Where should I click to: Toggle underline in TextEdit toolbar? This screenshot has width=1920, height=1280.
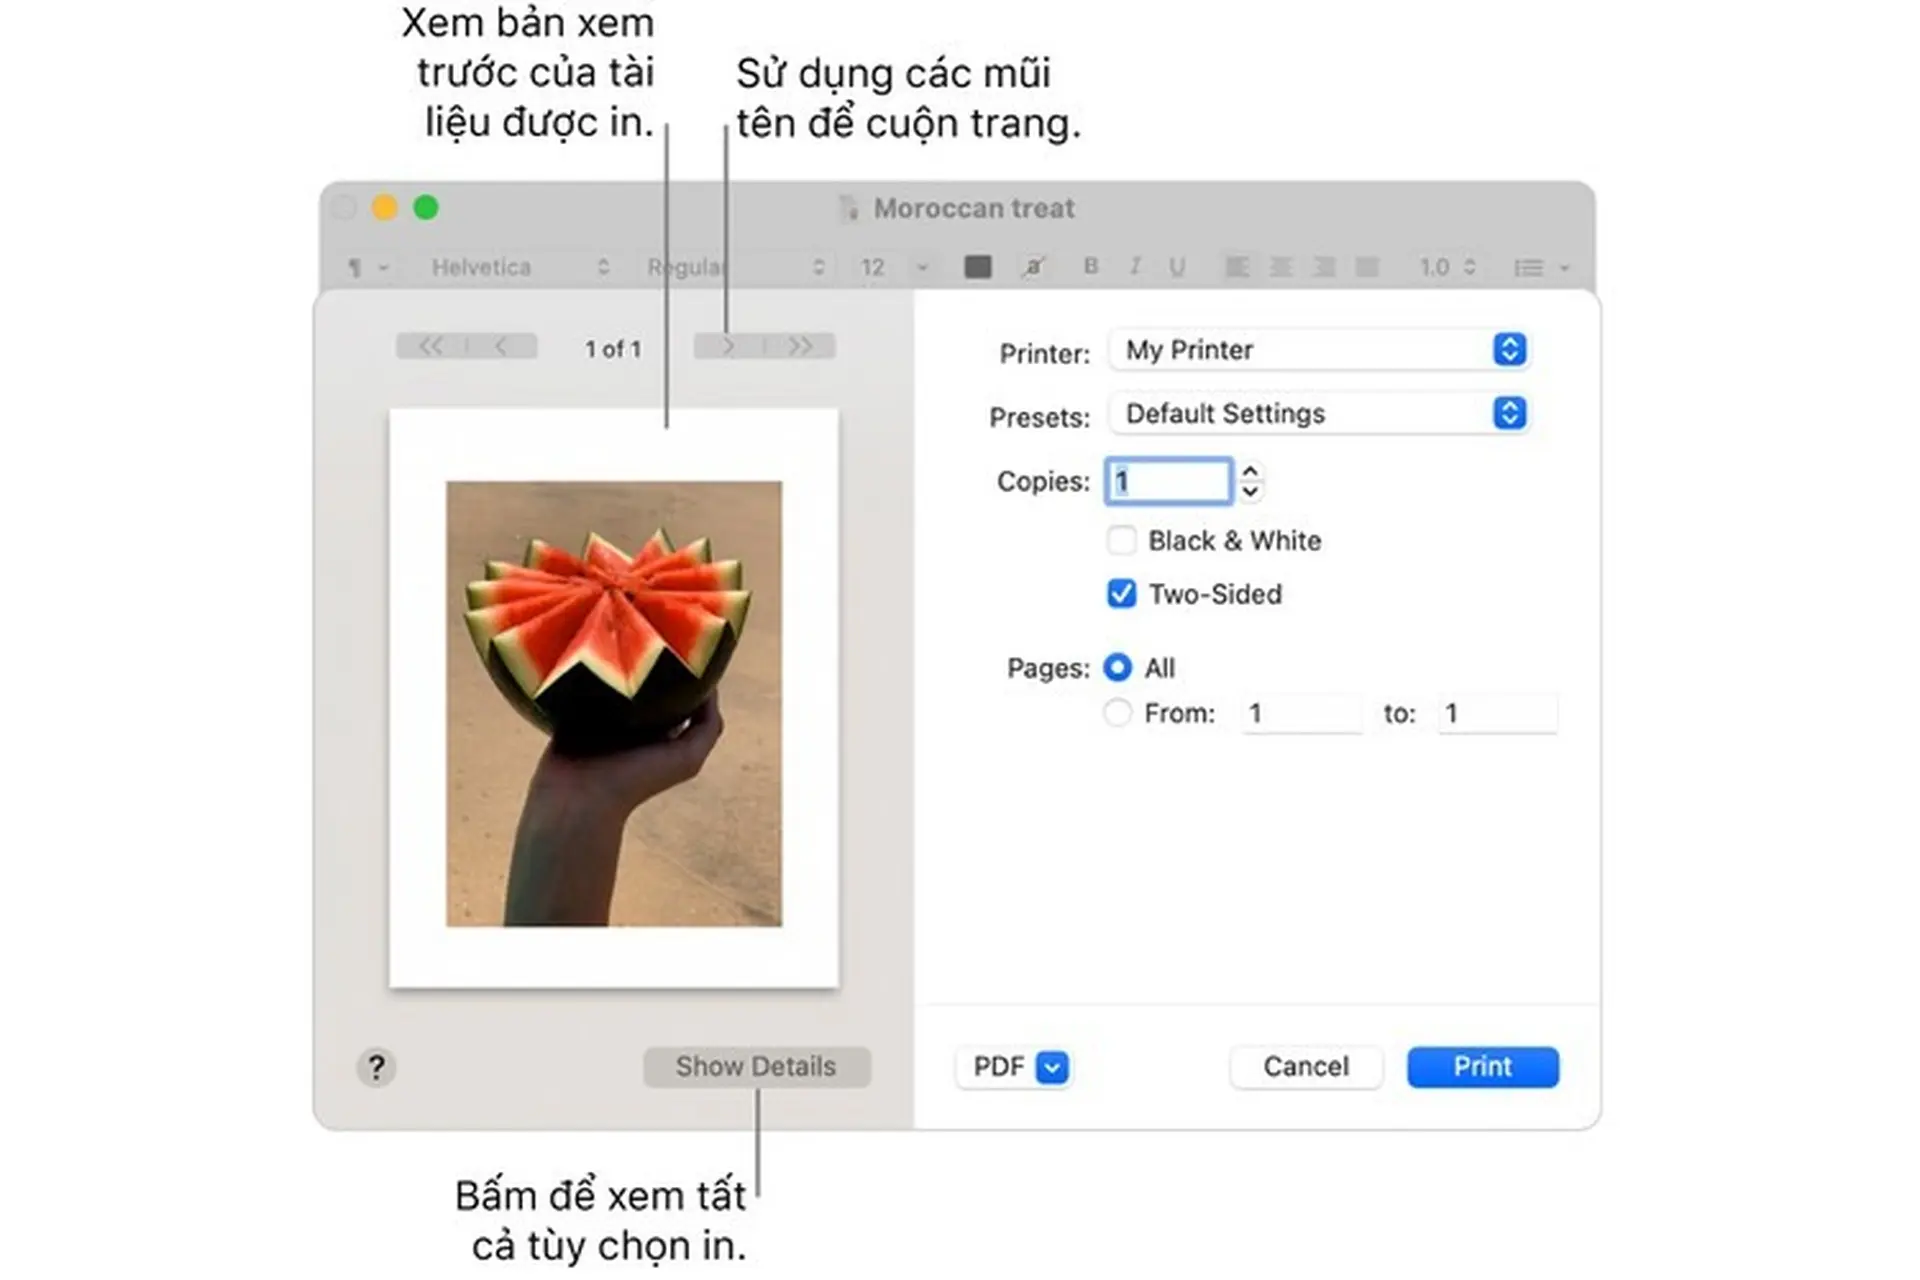(x=1178, y=266)
